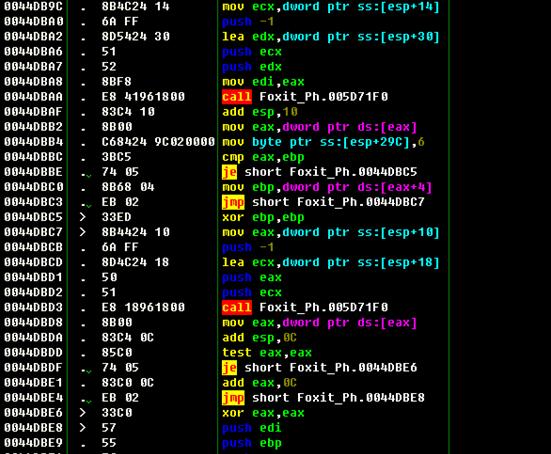This screenshot has width=551, height=454.
Task: Select test eax,eax line
Action: coord(267,352)
